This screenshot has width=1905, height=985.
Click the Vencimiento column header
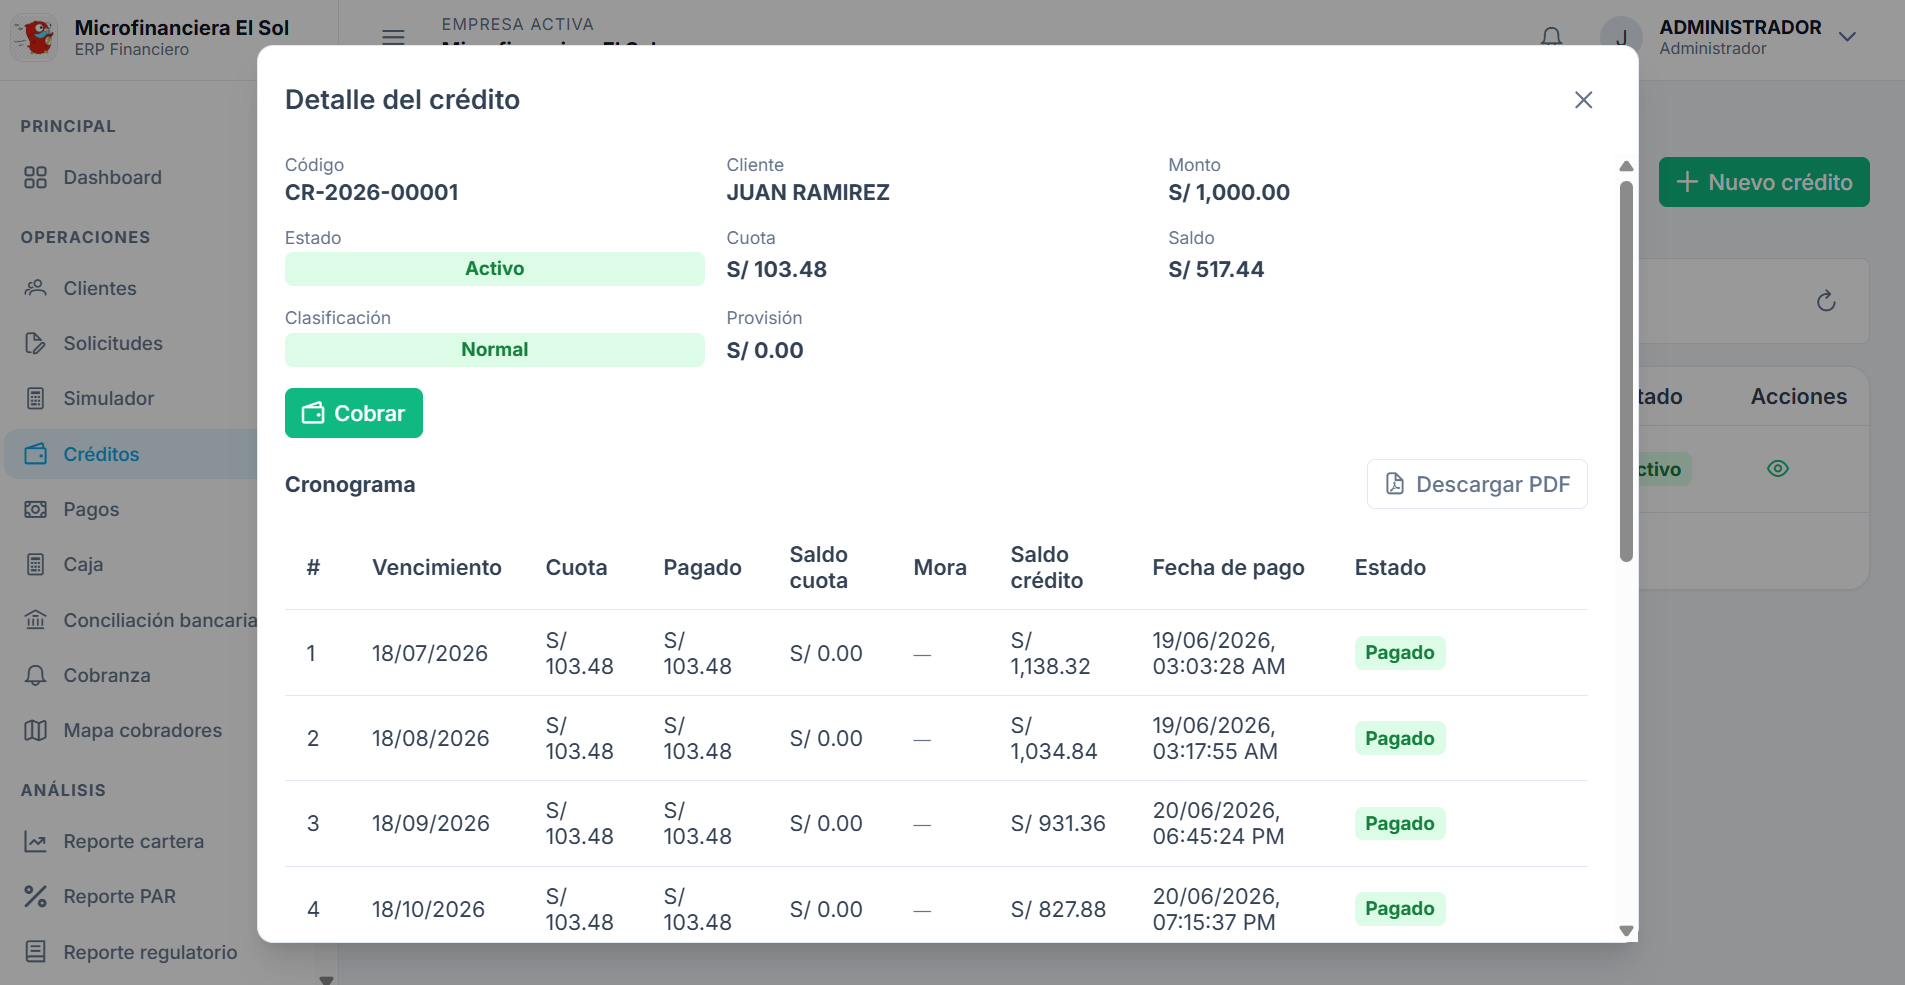(437, 567)
